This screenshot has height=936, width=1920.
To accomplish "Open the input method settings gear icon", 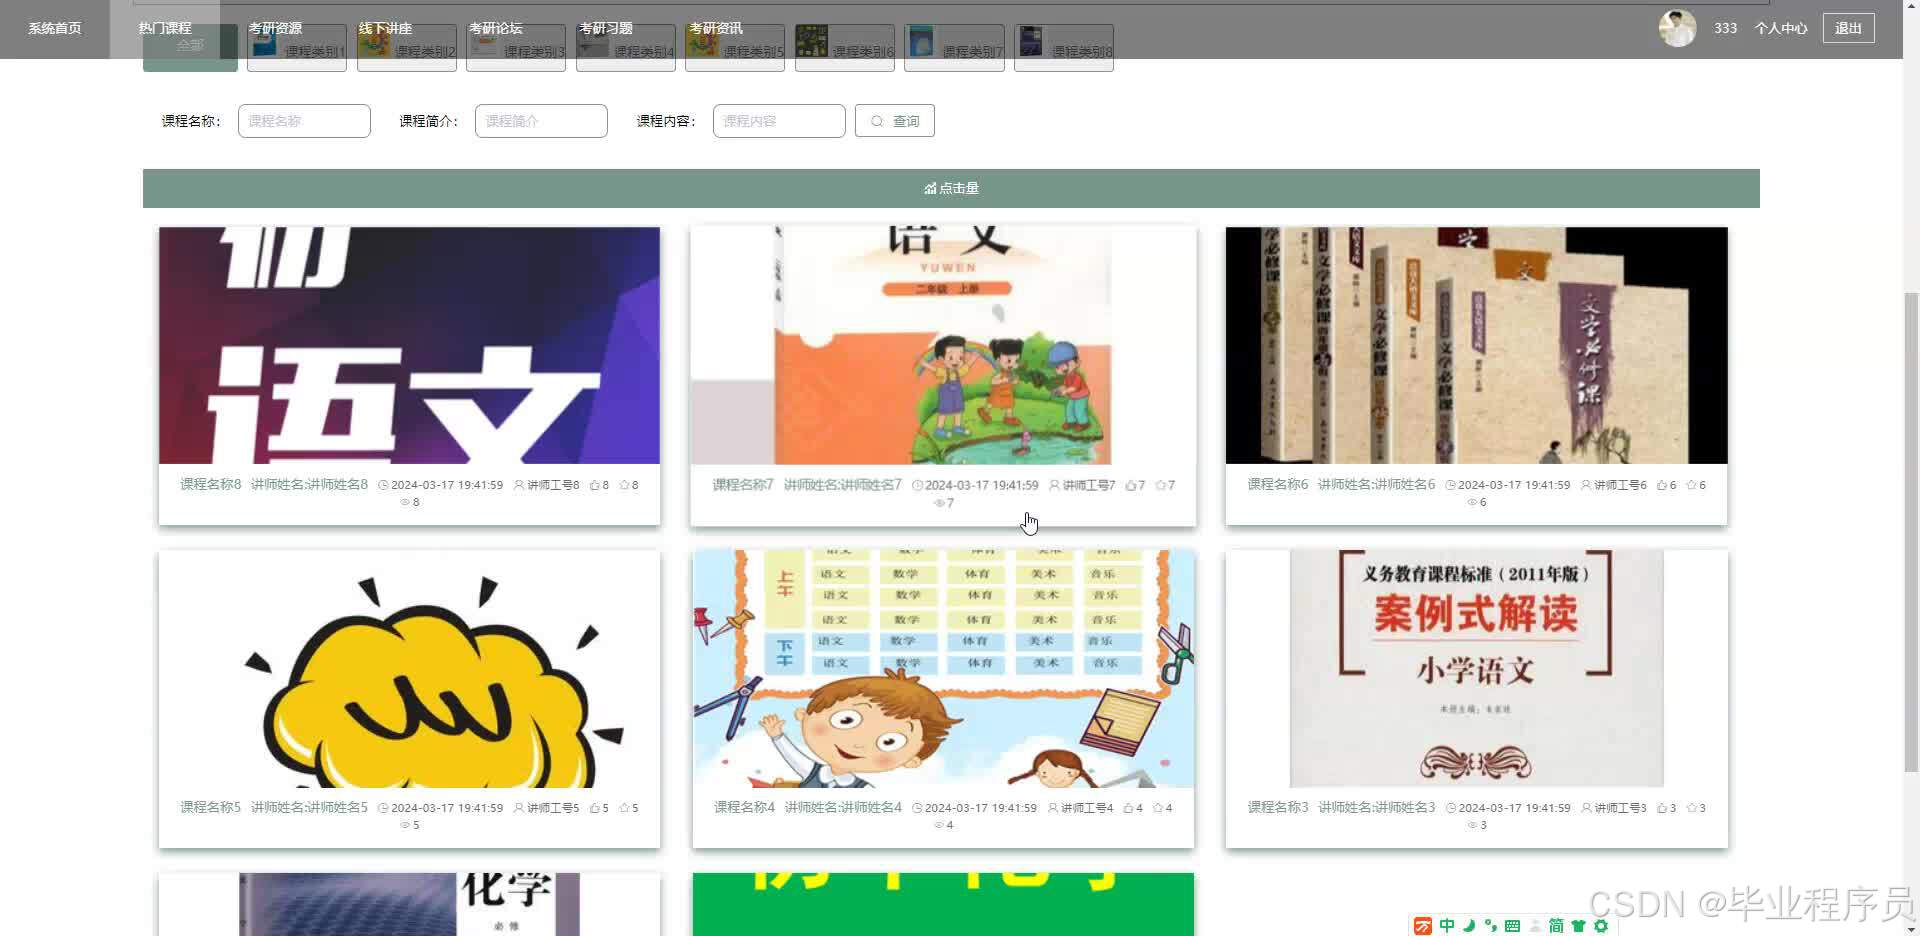I will click(x=1601, y=926).
